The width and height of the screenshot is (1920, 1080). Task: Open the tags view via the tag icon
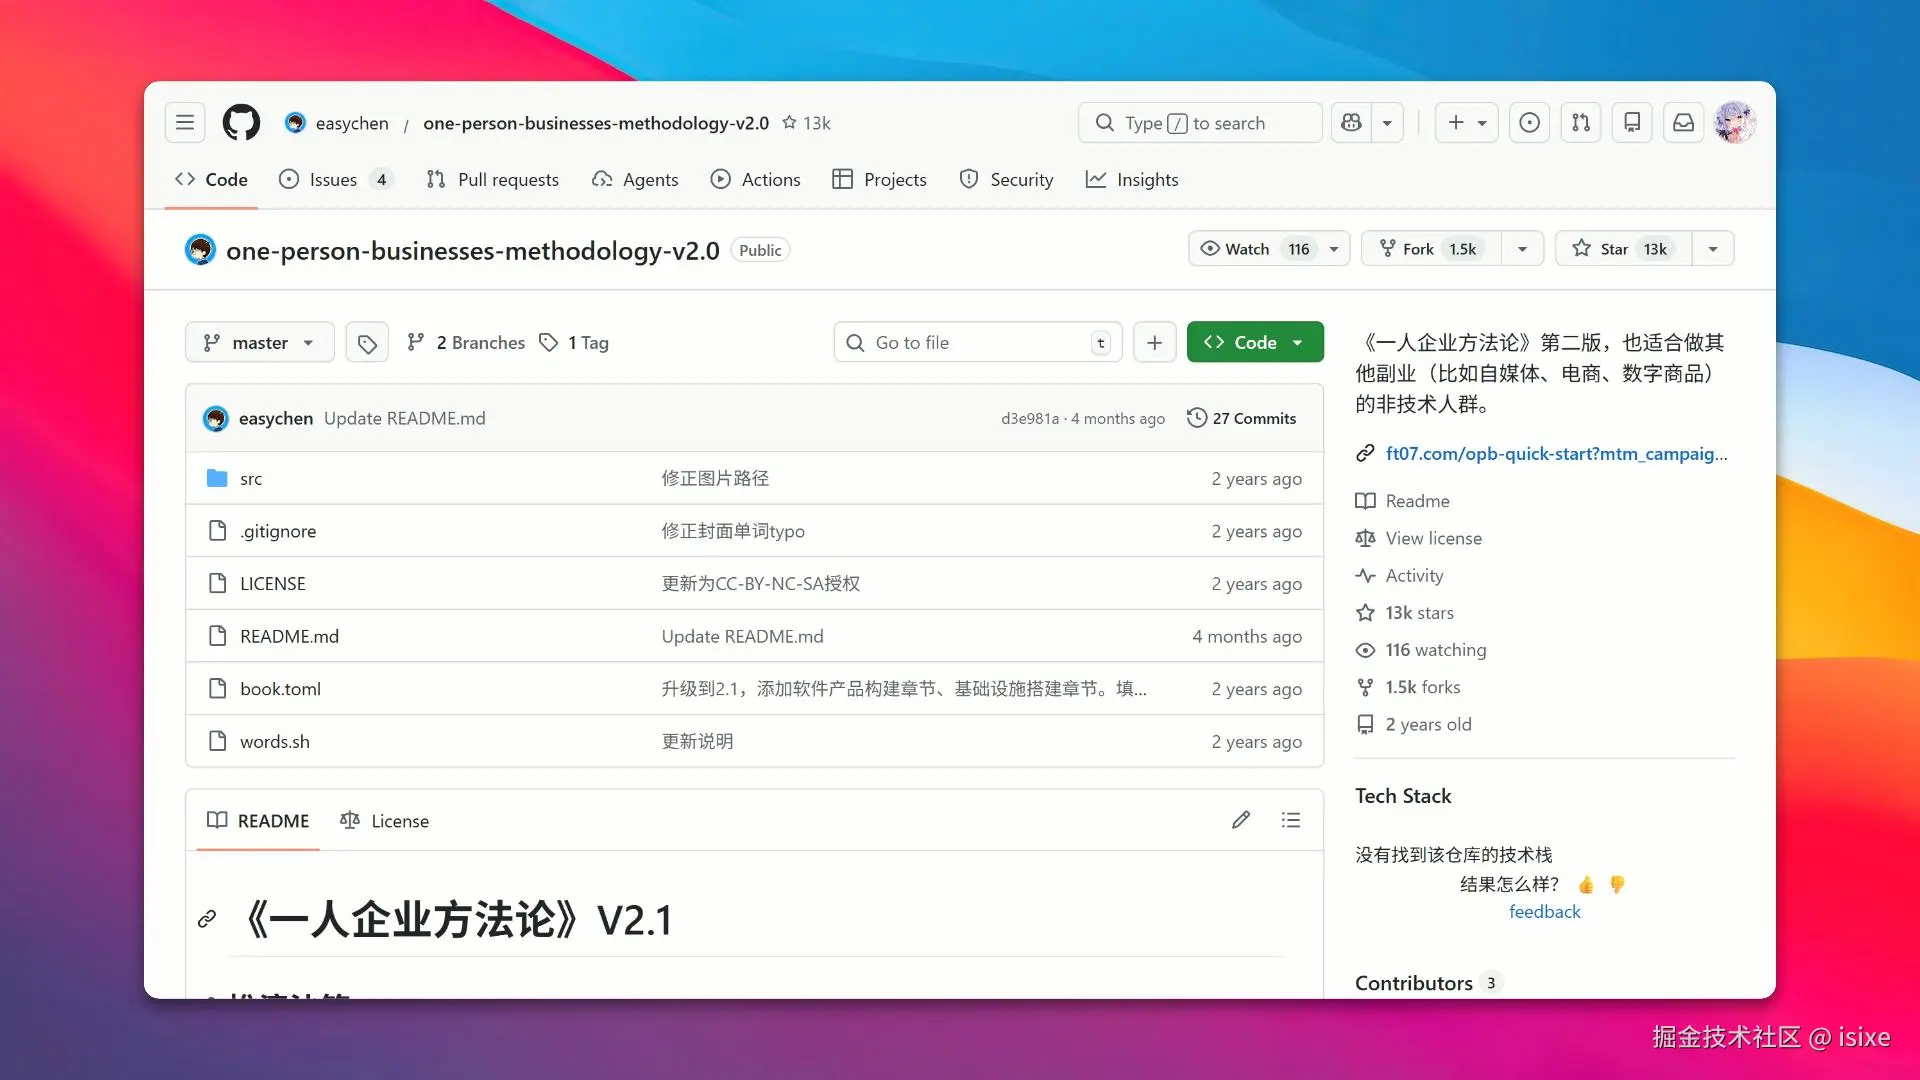click(366, 341)
